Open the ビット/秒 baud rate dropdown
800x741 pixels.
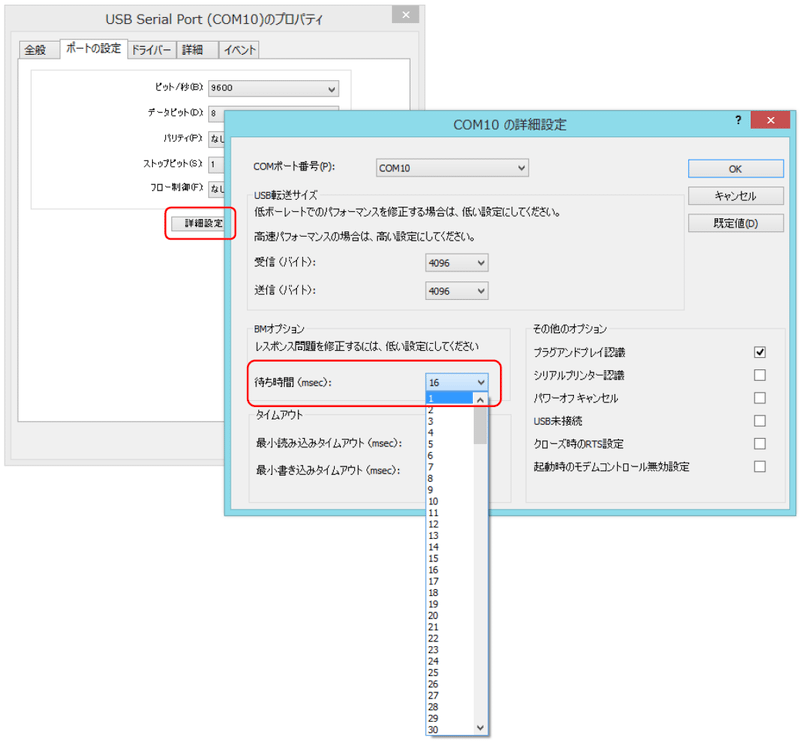(274, 88)
